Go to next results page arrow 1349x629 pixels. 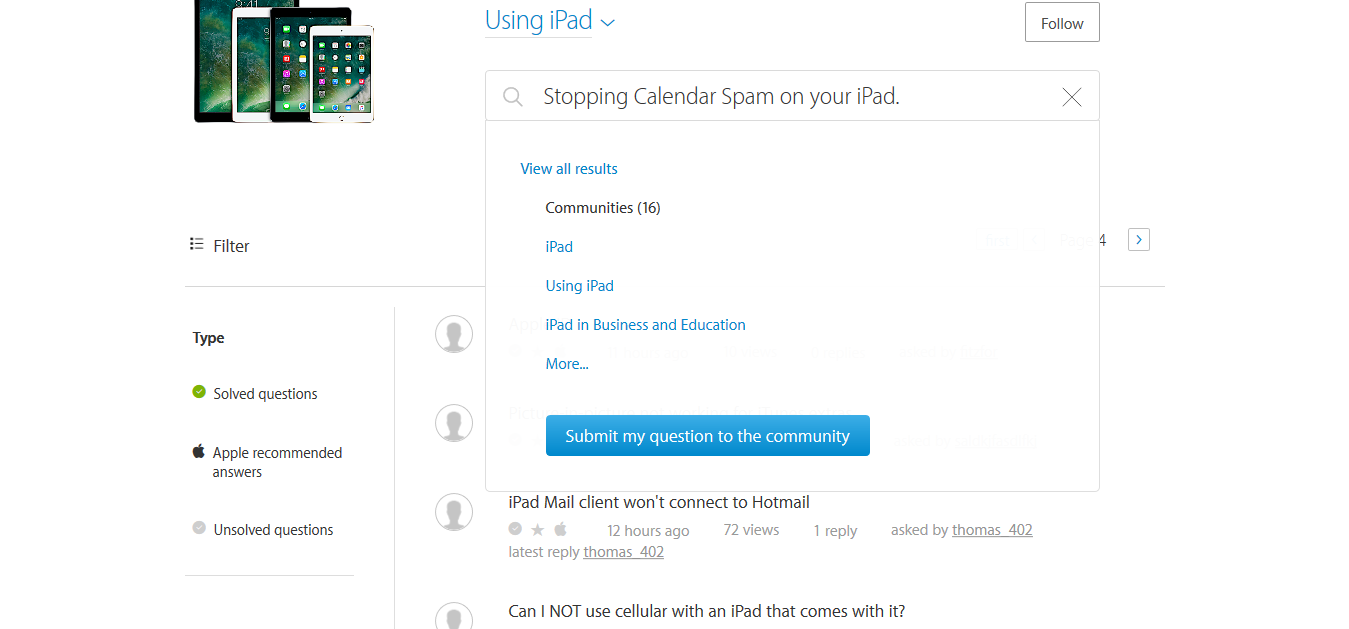click(1138, 240)
